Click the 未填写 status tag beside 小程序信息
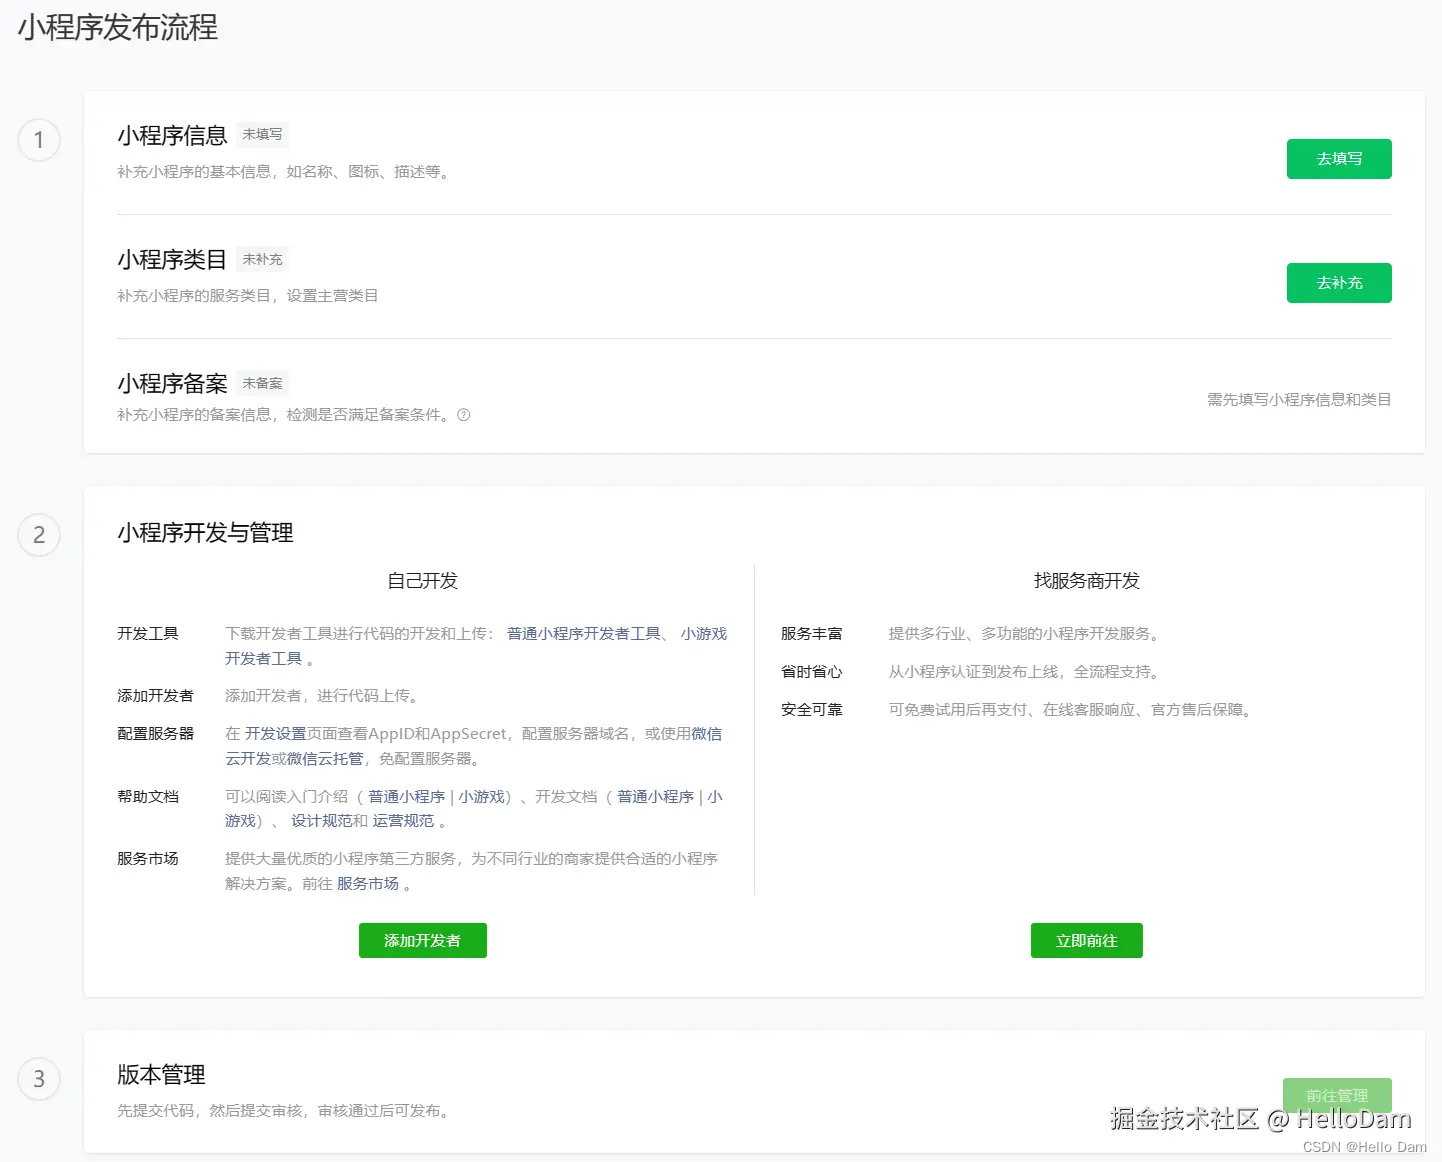This screenshot has width=1442, height=1162. point(262,134)
